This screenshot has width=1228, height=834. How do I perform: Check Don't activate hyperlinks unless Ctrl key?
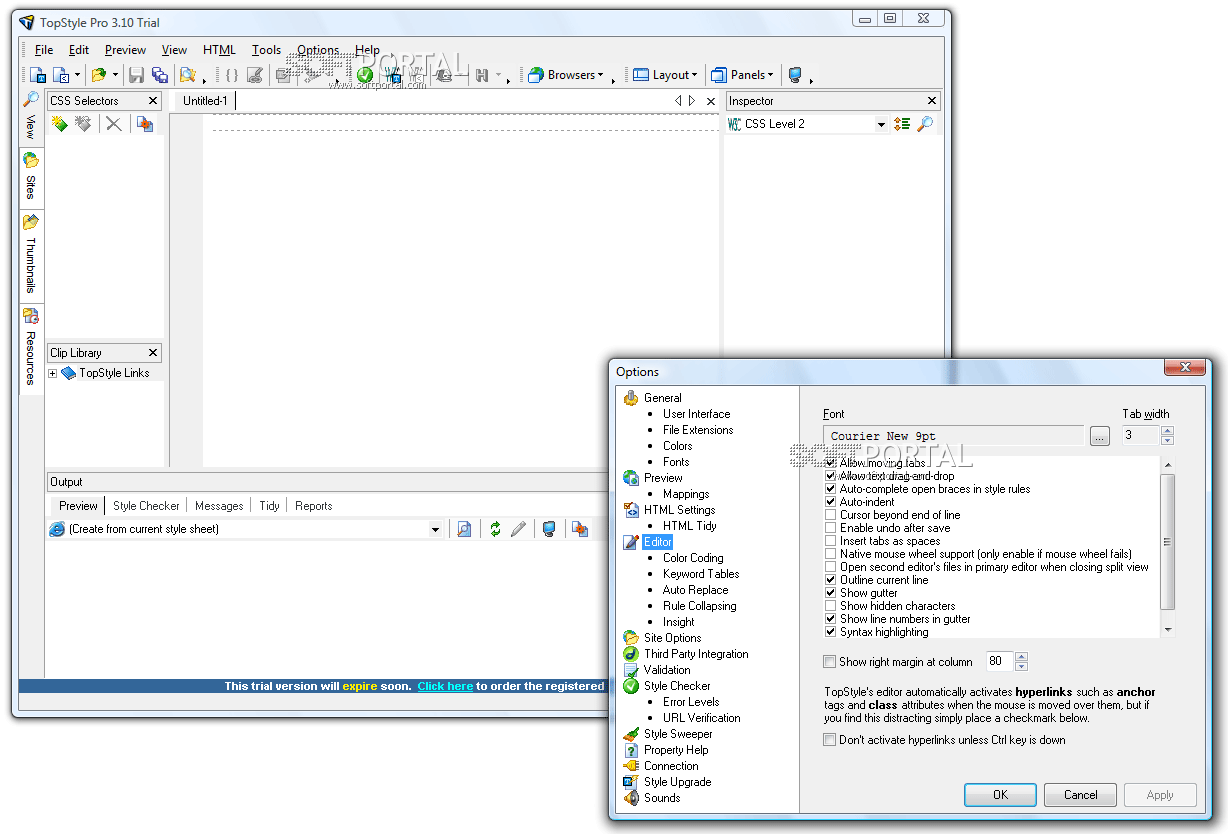tap(829, 740)
